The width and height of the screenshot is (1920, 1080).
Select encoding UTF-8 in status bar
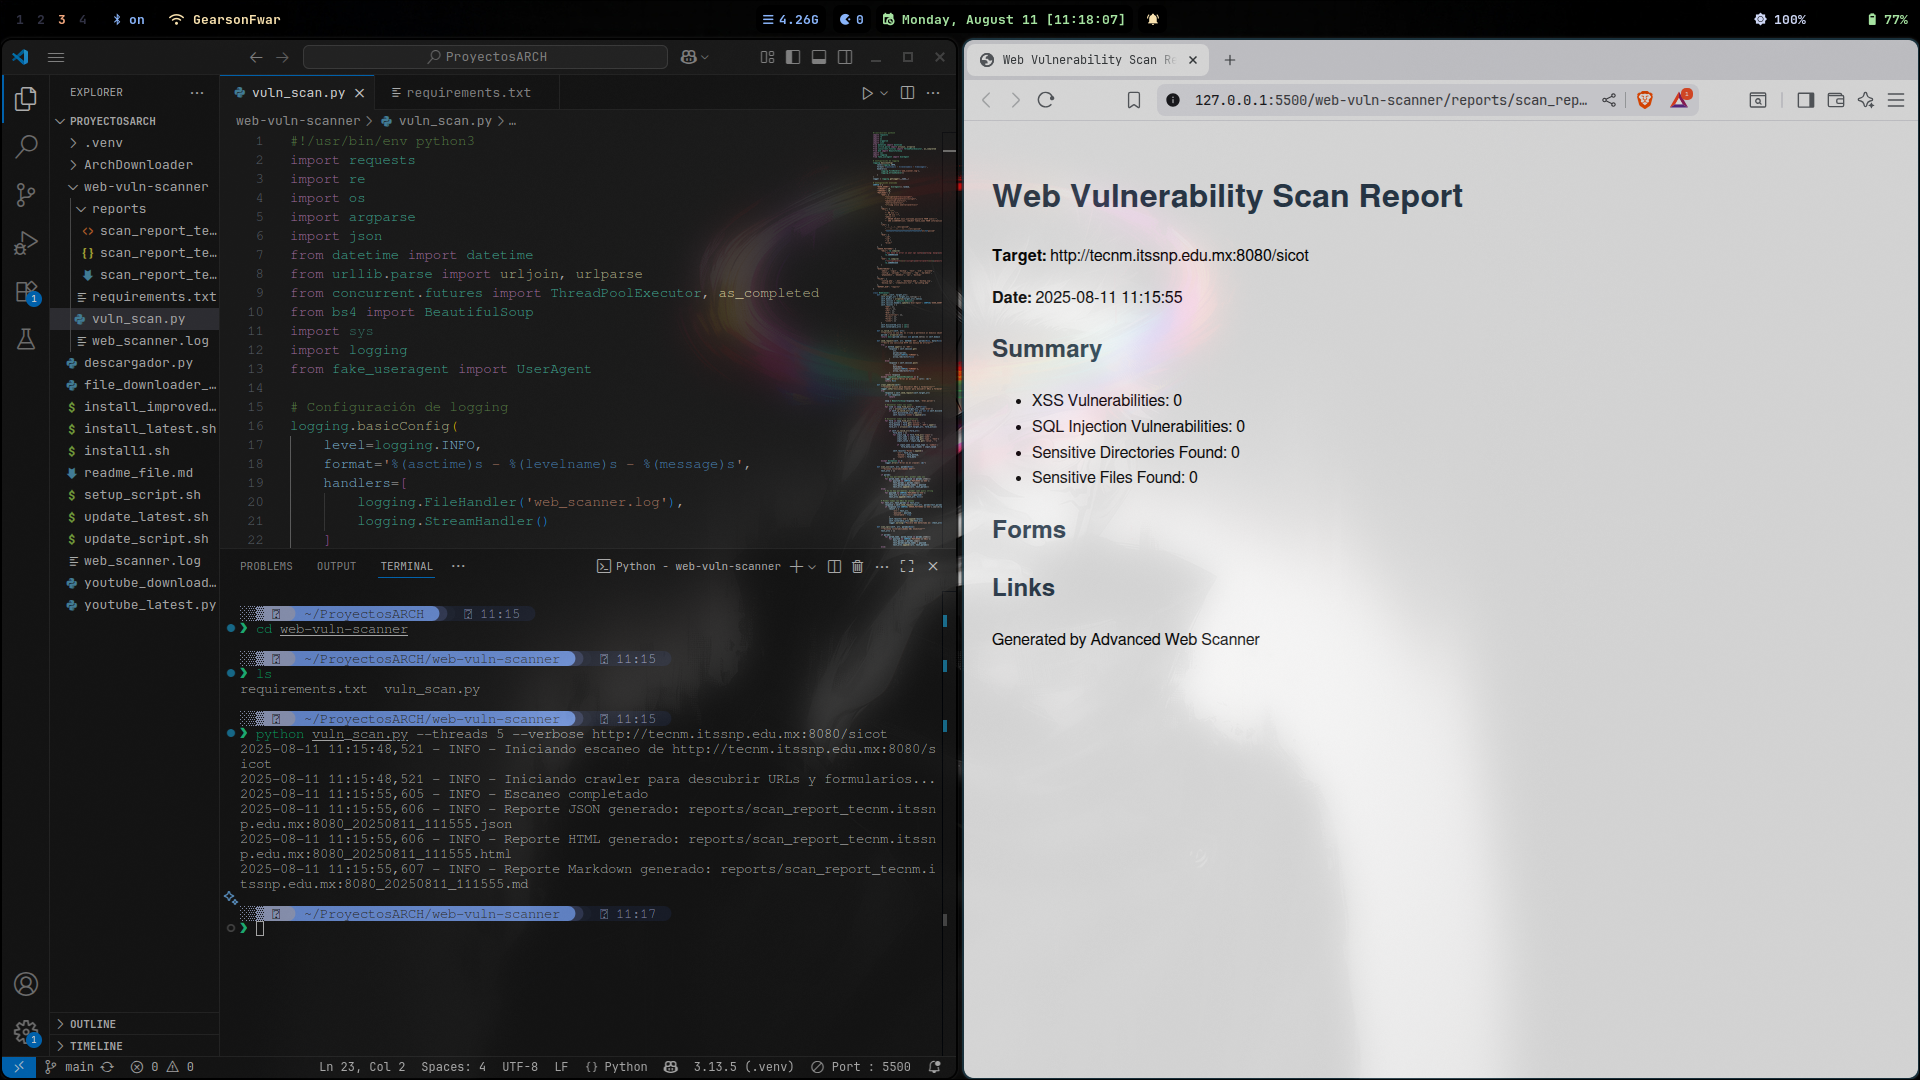520,1067
